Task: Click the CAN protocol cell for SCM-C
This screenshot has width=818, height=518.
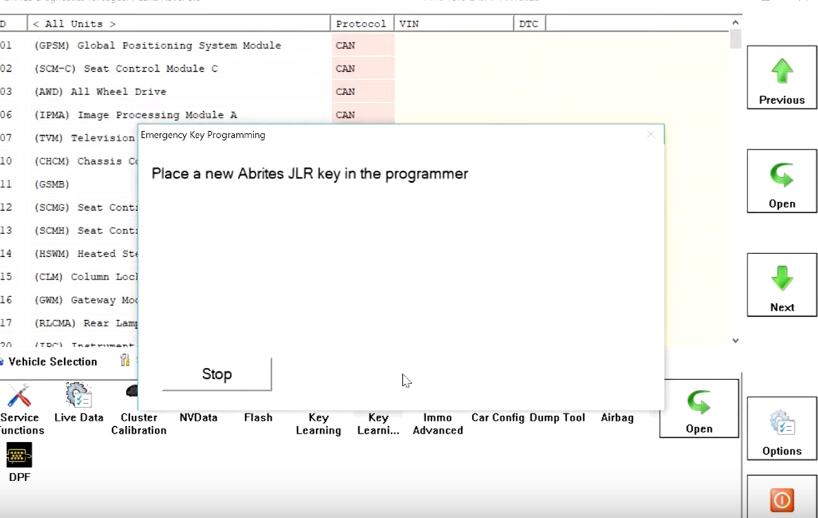Action: point(363,68)
